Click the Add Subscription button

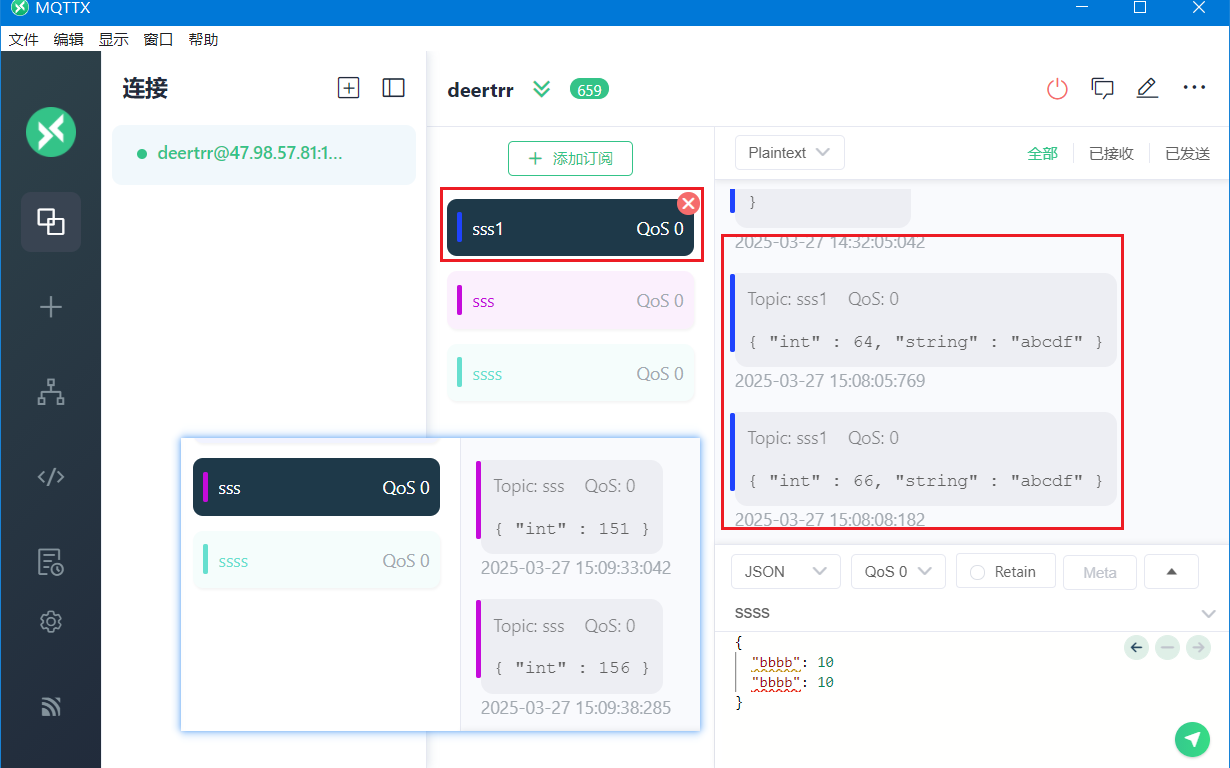click(x=570, y=158)
